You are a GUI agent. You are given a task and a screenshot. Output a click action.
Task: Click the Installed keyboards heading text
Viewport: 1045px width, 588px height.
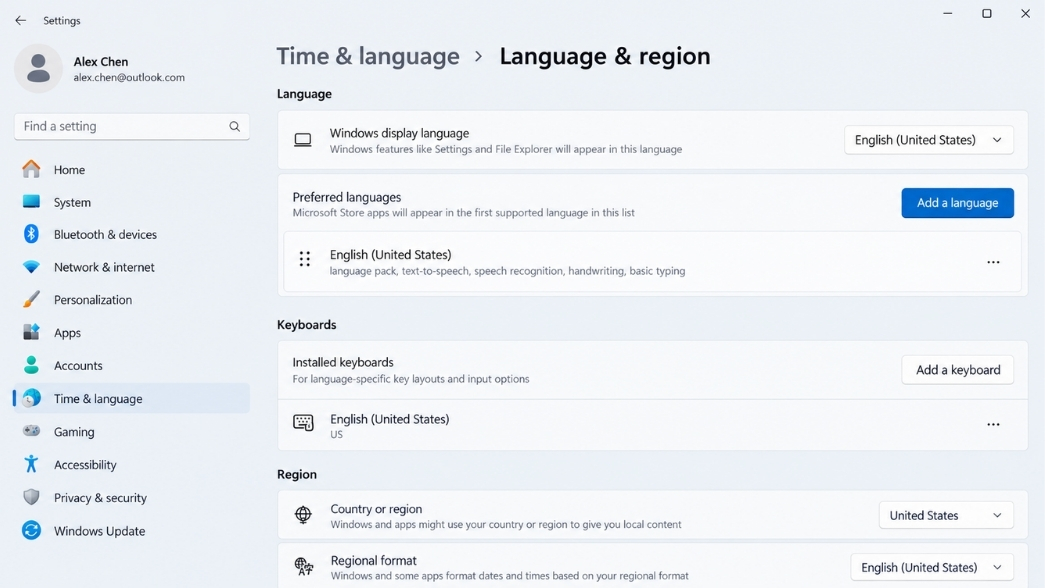point(343,362)
